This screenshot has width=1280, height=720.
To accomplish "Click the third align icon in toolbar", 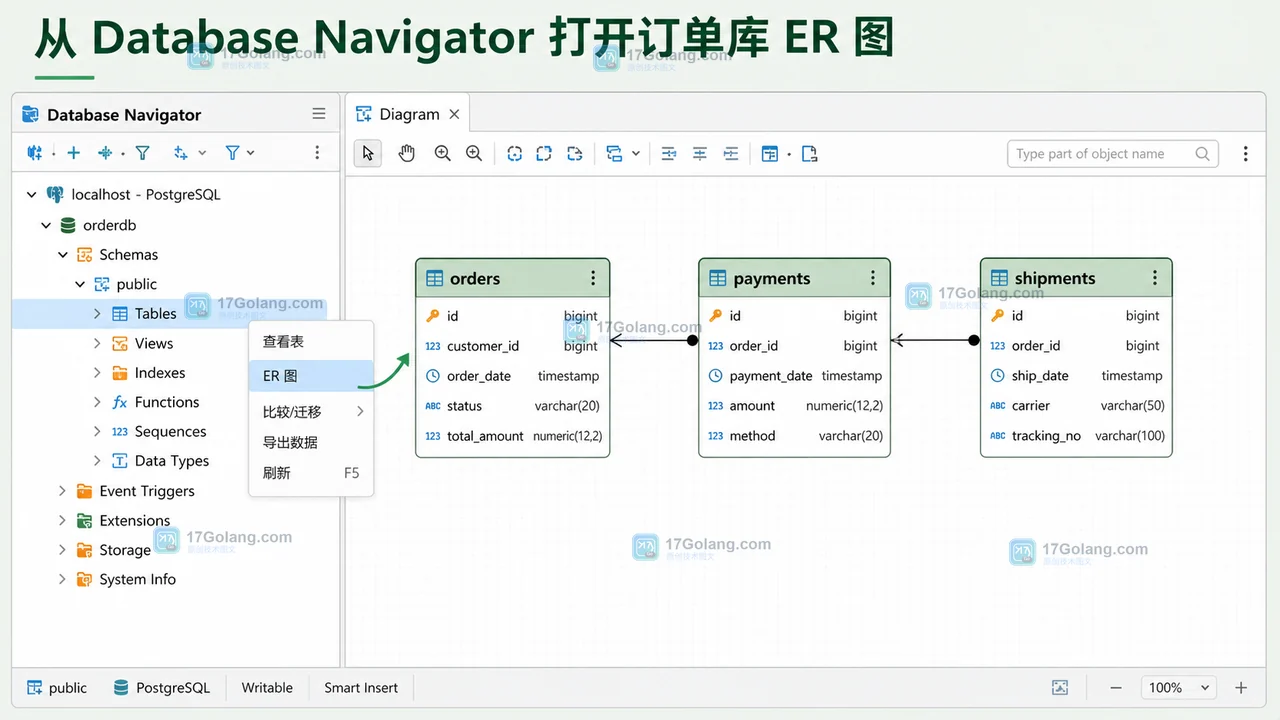I will pyautogui.click(x=731, y=153).
